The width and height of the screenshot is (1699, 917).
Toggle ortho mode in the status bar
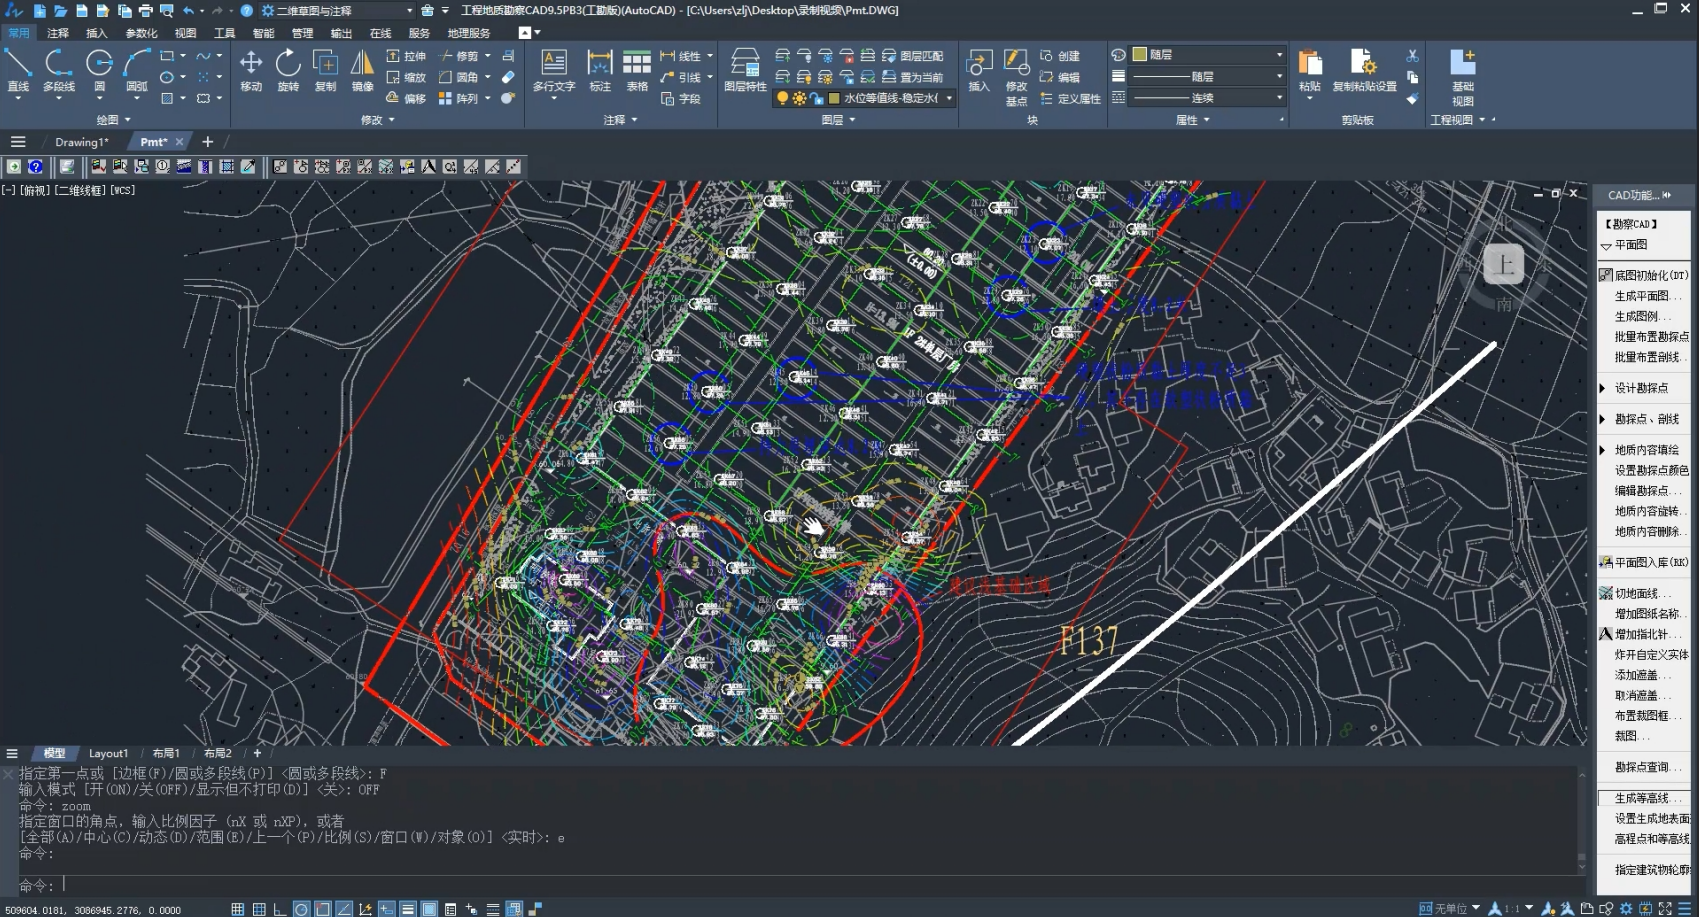pyautogui.click(x=280, y=909)
